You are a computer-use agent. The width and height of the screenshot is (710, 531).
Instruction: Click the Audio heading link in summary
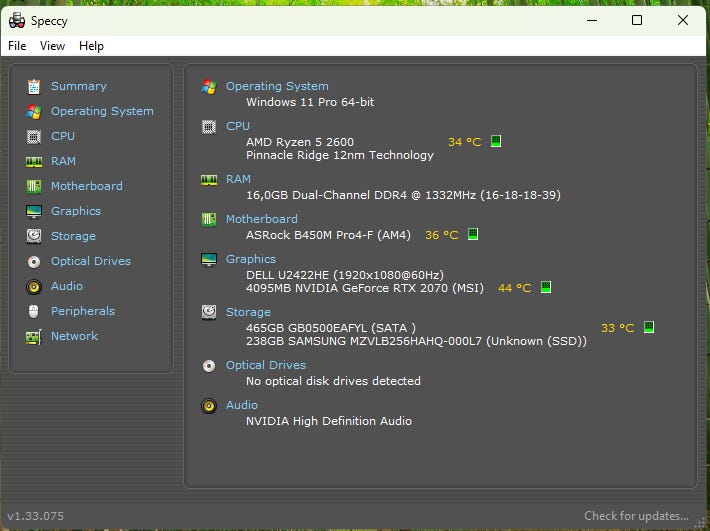coord(242,405)
